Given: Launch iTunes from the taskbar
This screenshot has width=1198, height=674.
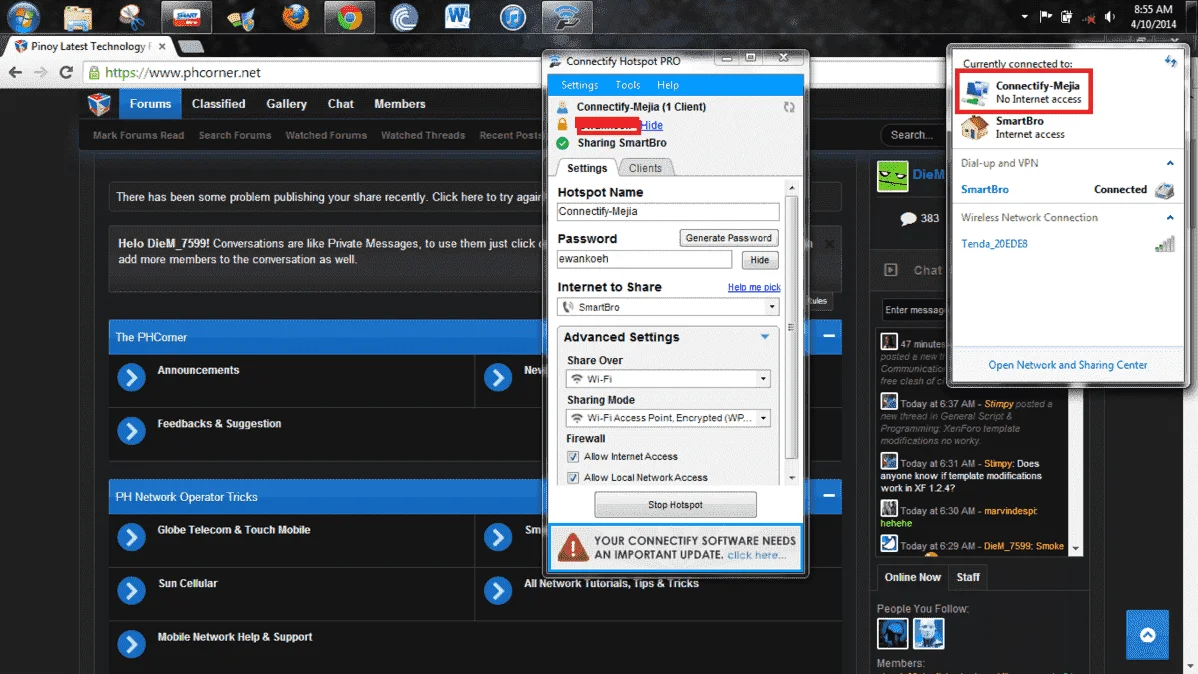Looking at the screenshot, I should [x=513, y=17].
